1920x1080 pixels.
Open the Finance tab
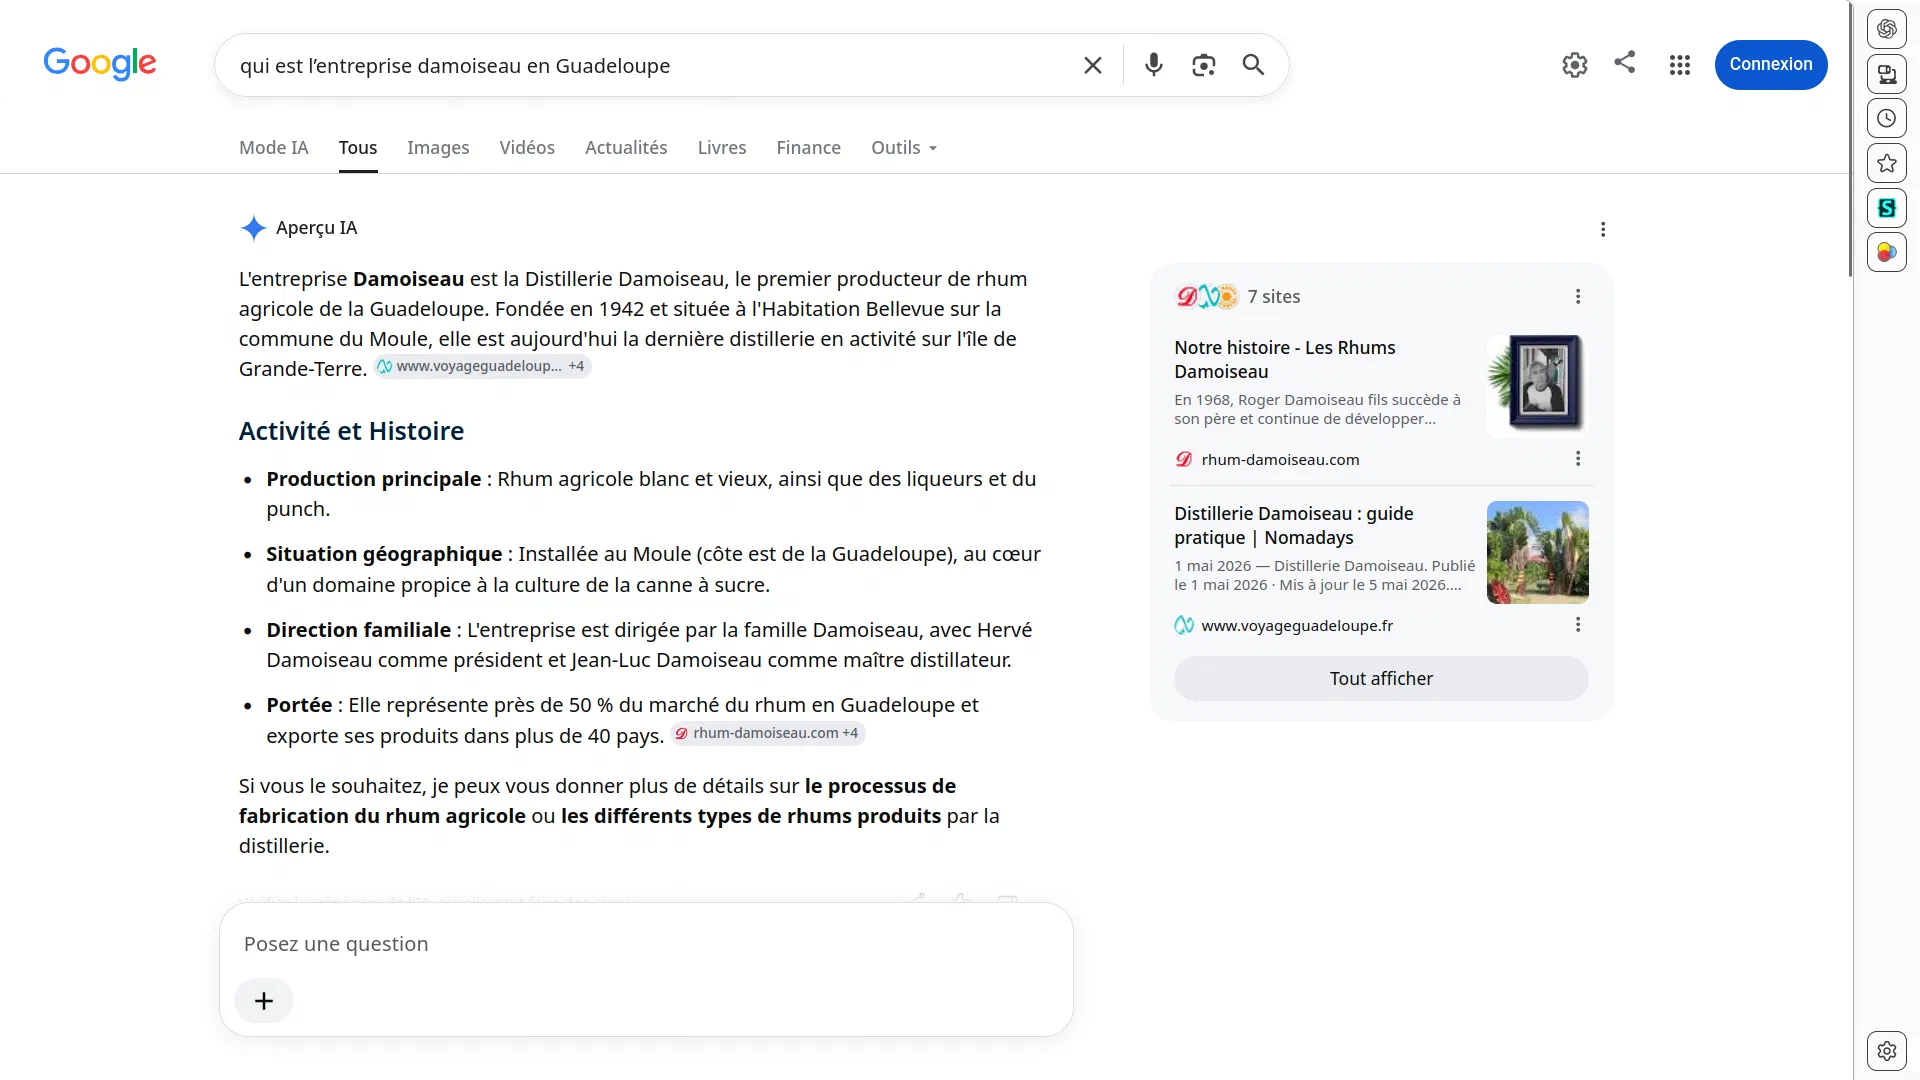click(x=809, y=148)
